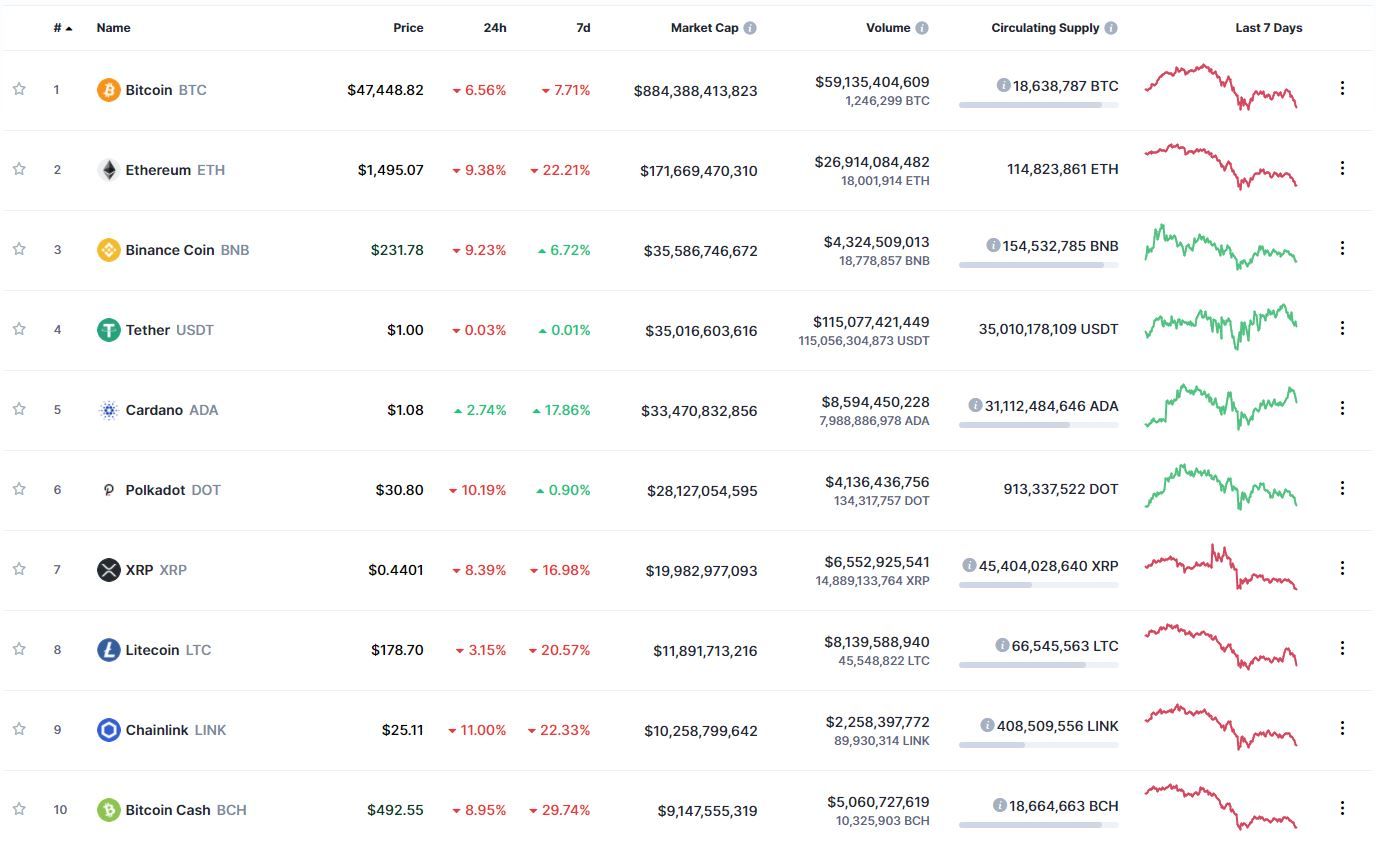
Task: Open Cardano 7-day sparkline chart
Action: [x=1220, y=407]
